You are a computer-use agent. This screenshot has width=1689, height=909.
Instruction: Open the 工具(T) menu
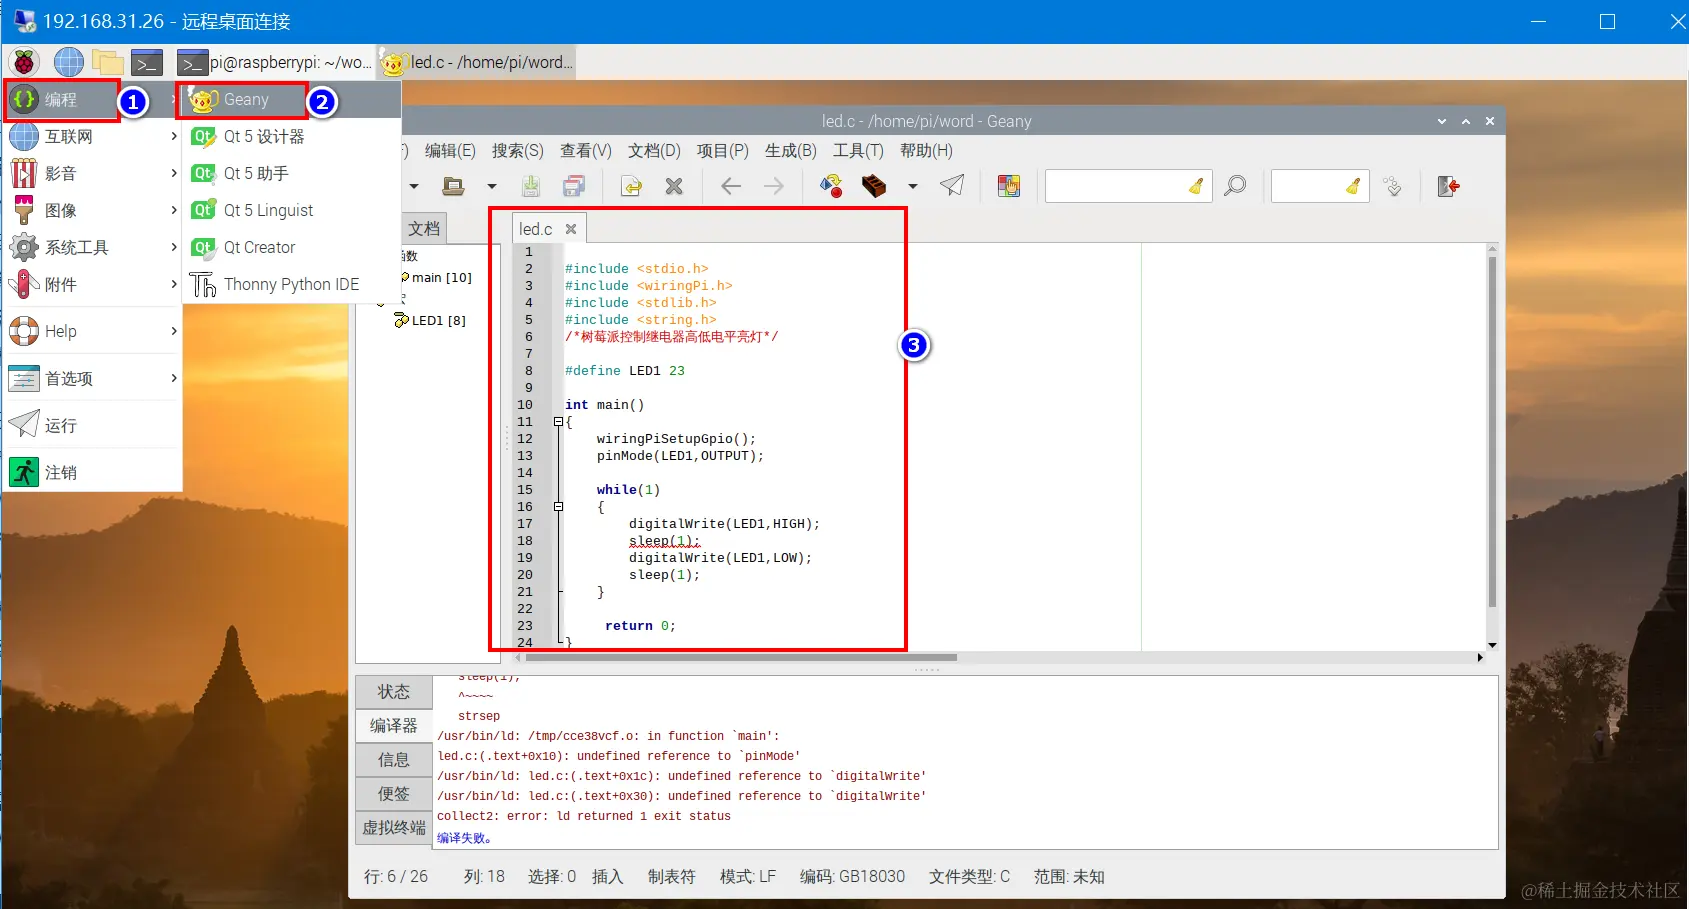858,151
